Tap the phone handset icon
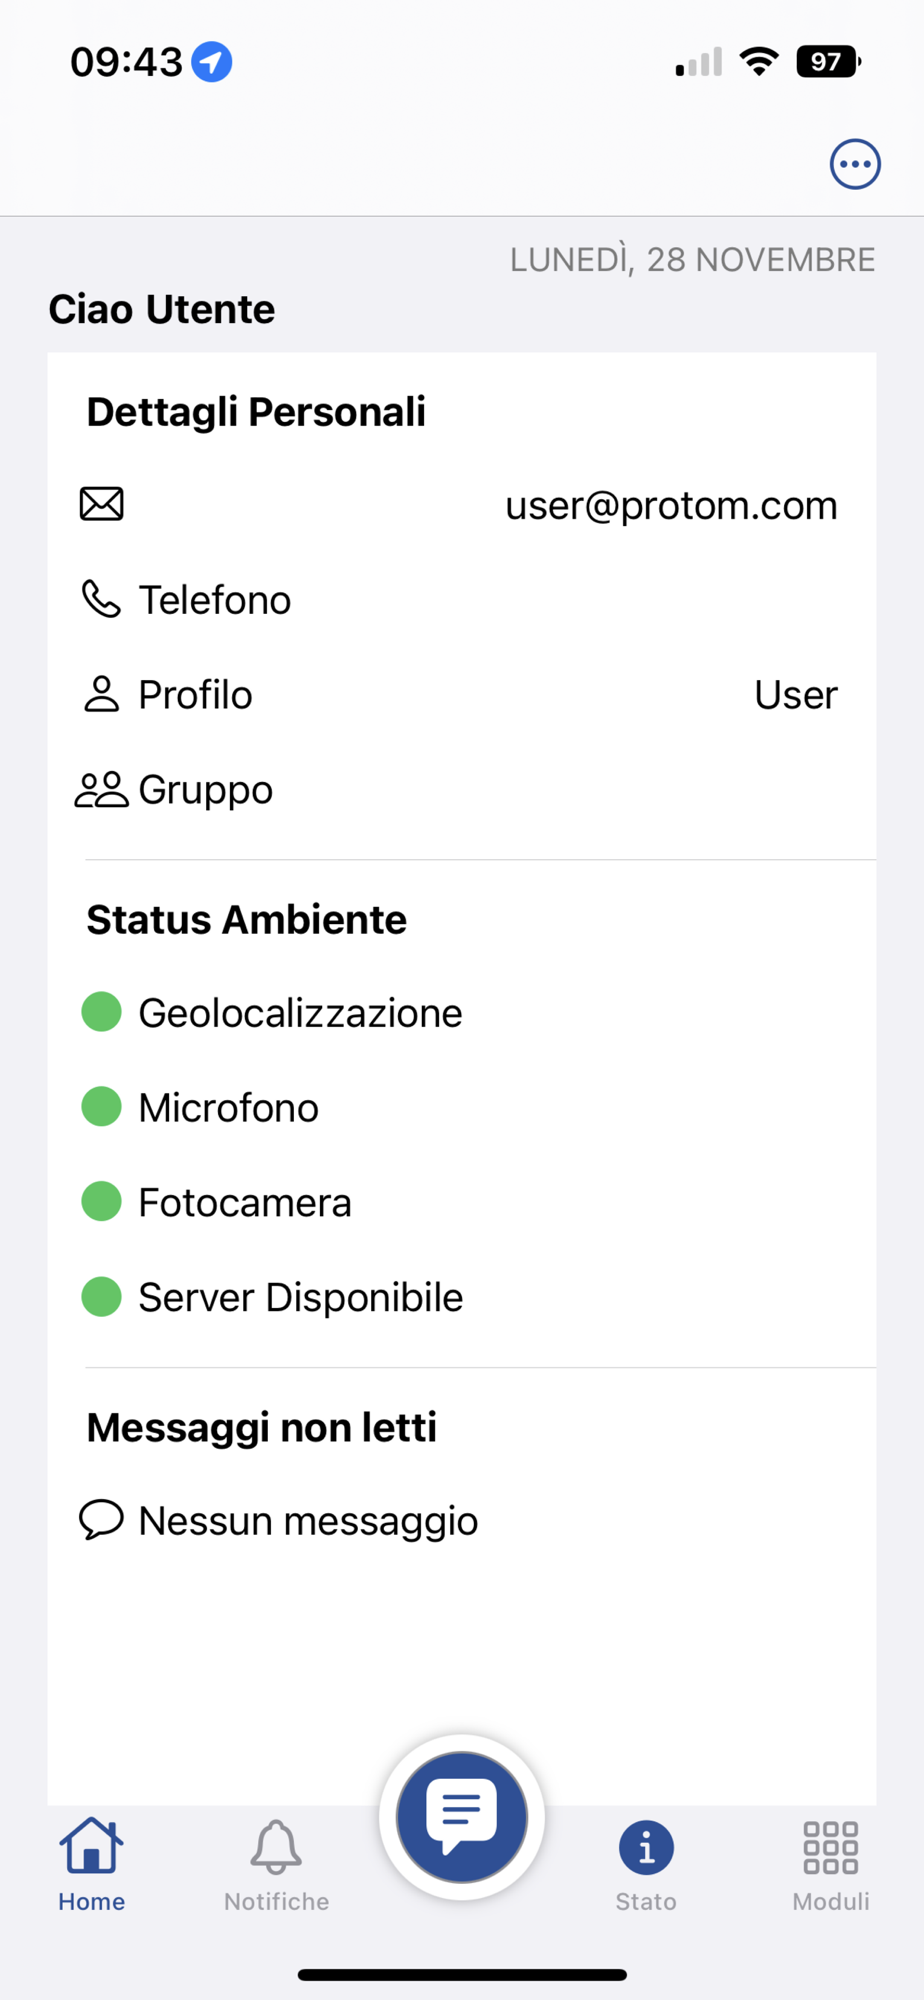 coord(101,599)
